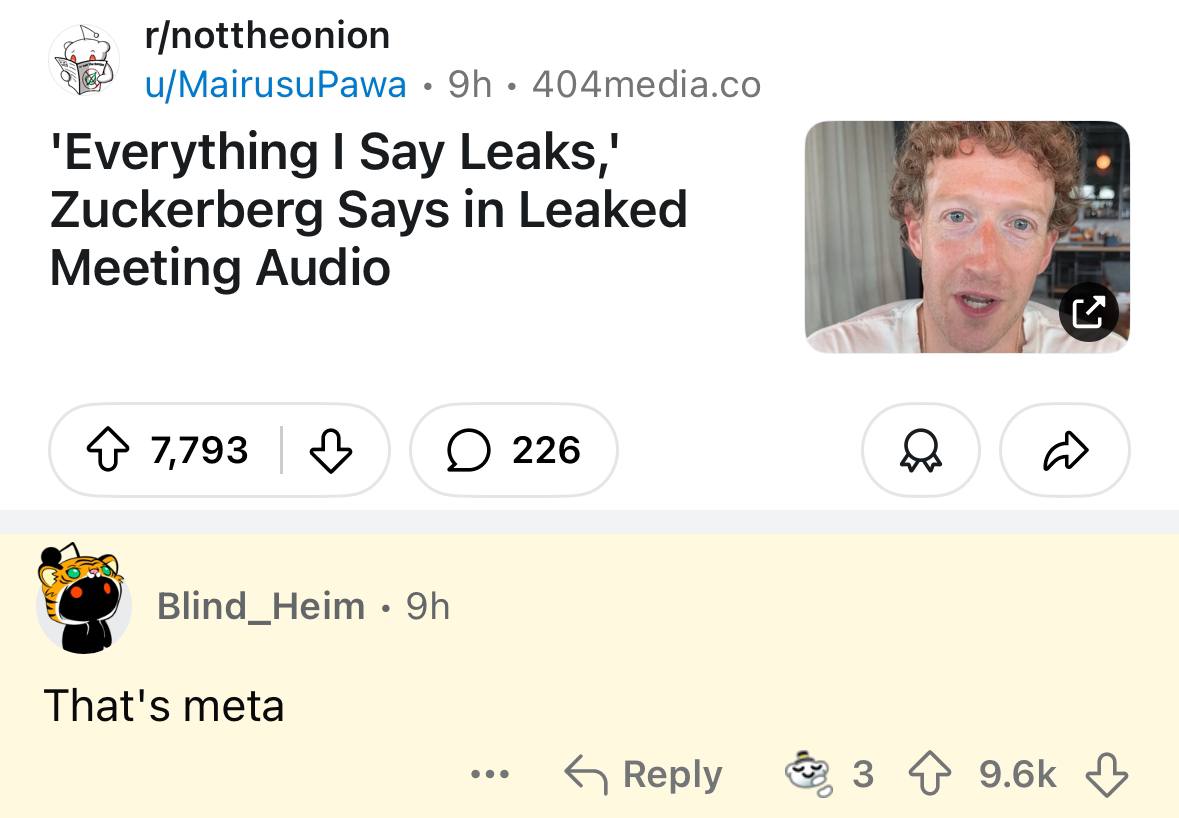The width and height of the screenshot is (1179, 818).
Task: Open r/nottheonion community avatar
Action: [84, 60]
